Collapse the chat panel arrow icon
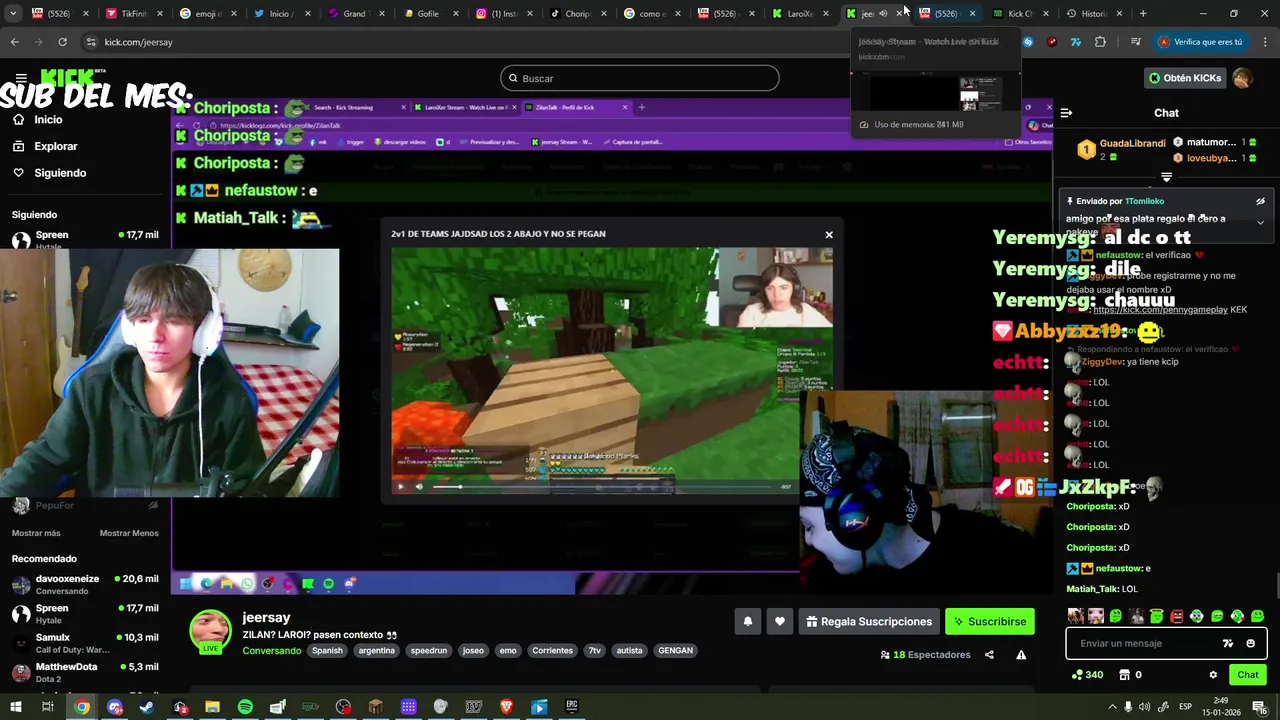This screenshot has width=1280, height=720. pos(1066,113)
